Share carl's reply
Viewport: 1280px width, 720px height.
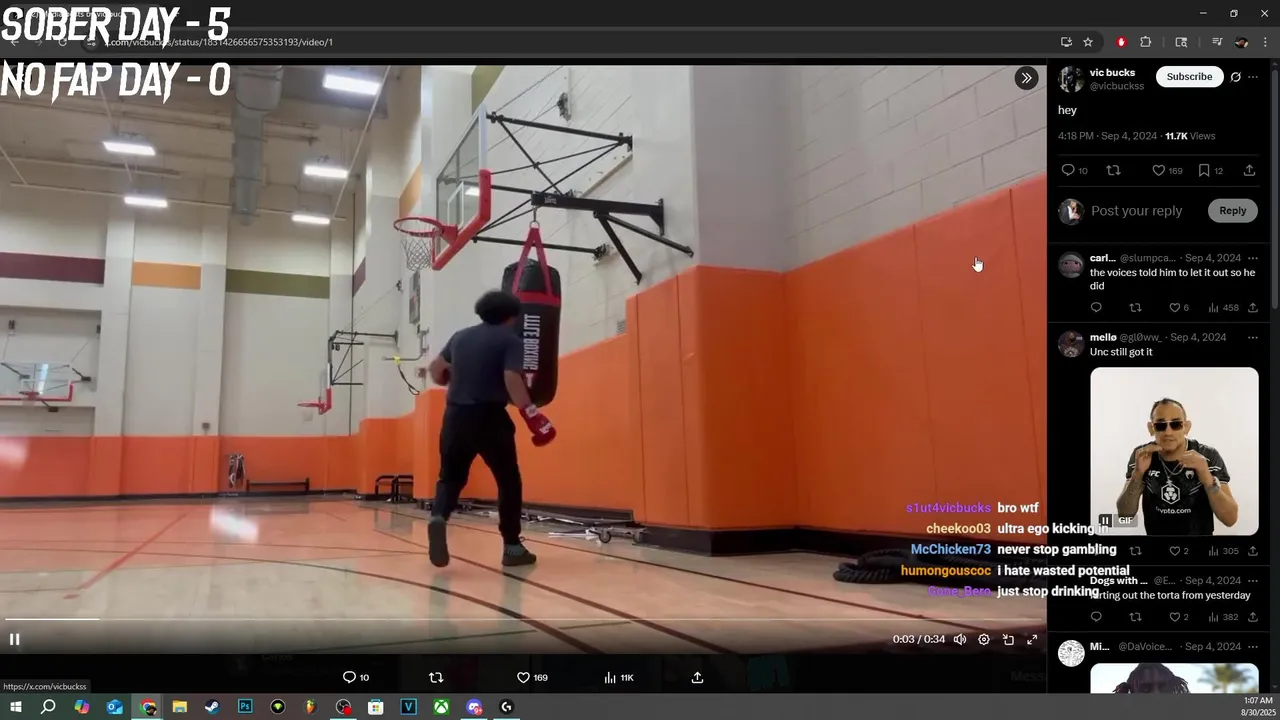[x=1253, y=308]
